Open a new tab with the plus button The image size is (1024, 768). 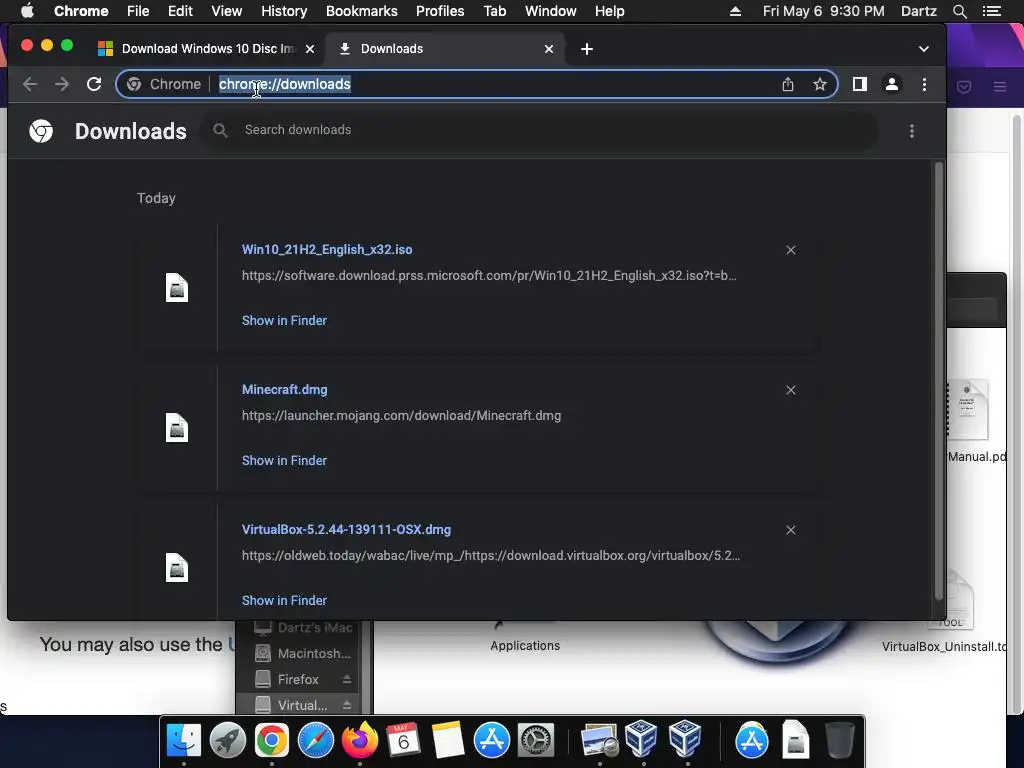pyautogui.click(x=586, y=49)
